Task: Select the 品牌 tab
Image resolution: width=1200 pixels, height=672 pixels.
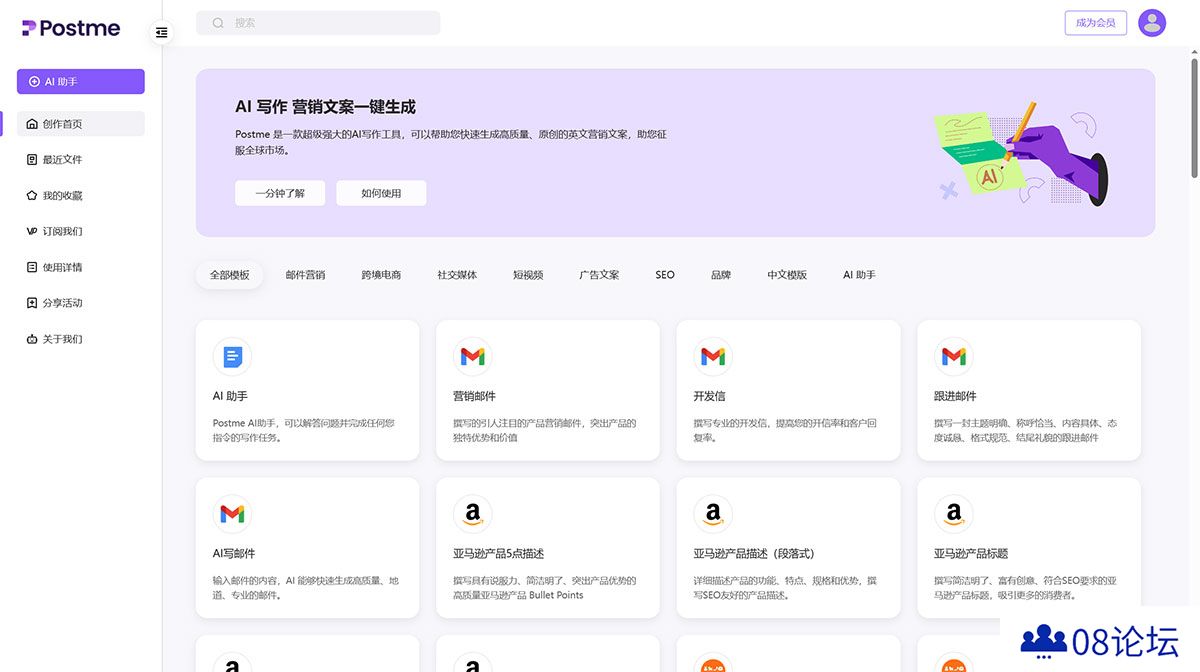Action: point(721,275)
